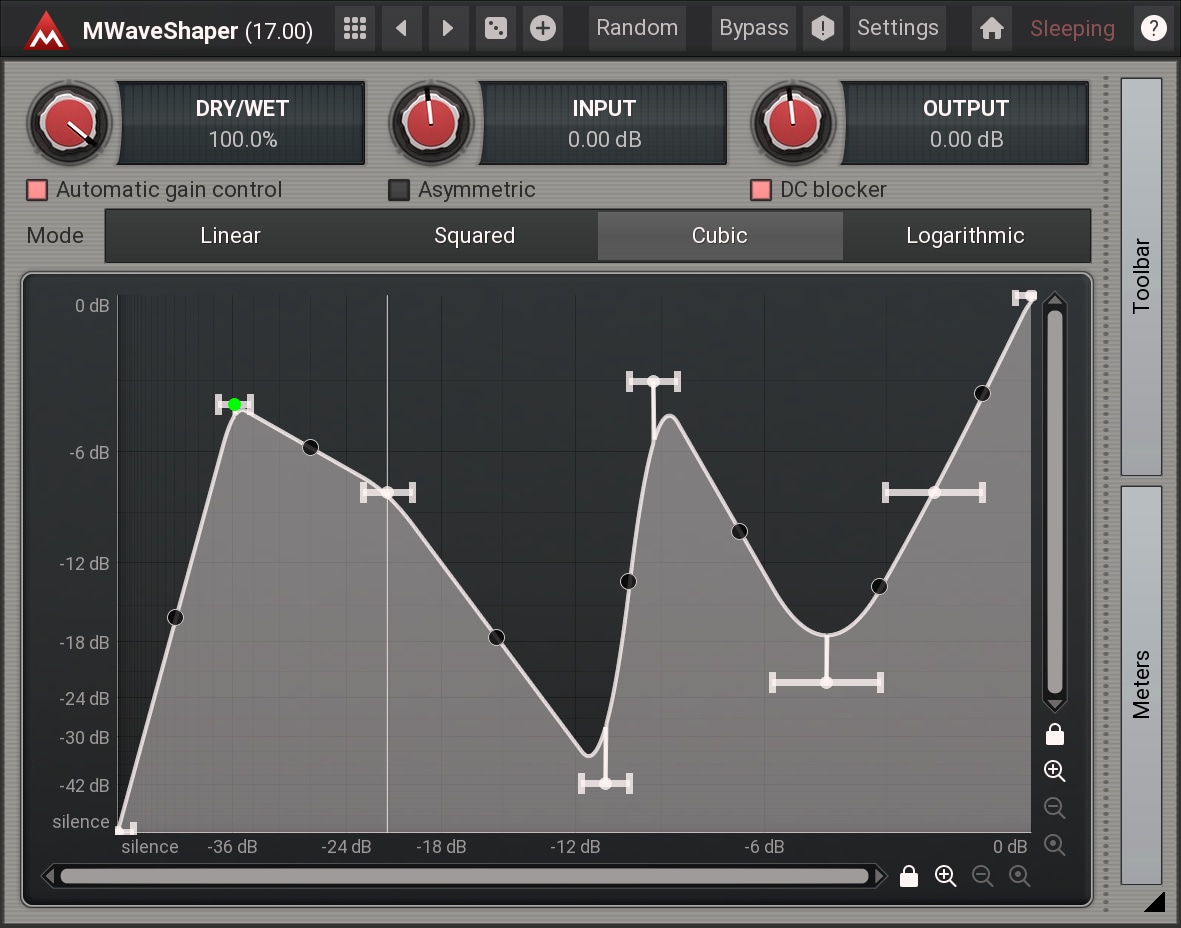This screenshot has height=928, width=1181.
Task: Zoom in on the horizontal axis
Action: point(945,877)
